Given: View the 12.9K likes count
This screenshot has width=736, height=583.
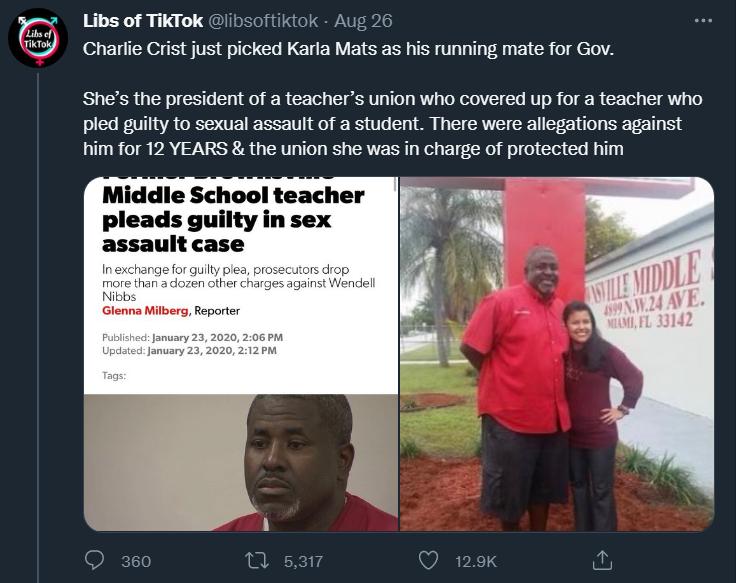Looking at the screenshot, I should click(x=476, y=561).
